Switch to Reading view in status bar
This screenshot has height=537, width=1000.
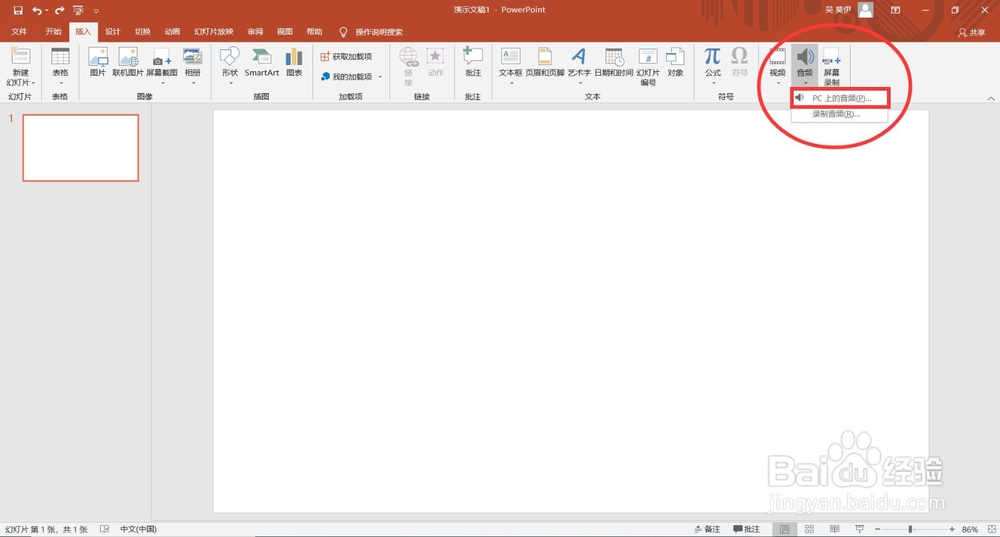tap(834, 529)
